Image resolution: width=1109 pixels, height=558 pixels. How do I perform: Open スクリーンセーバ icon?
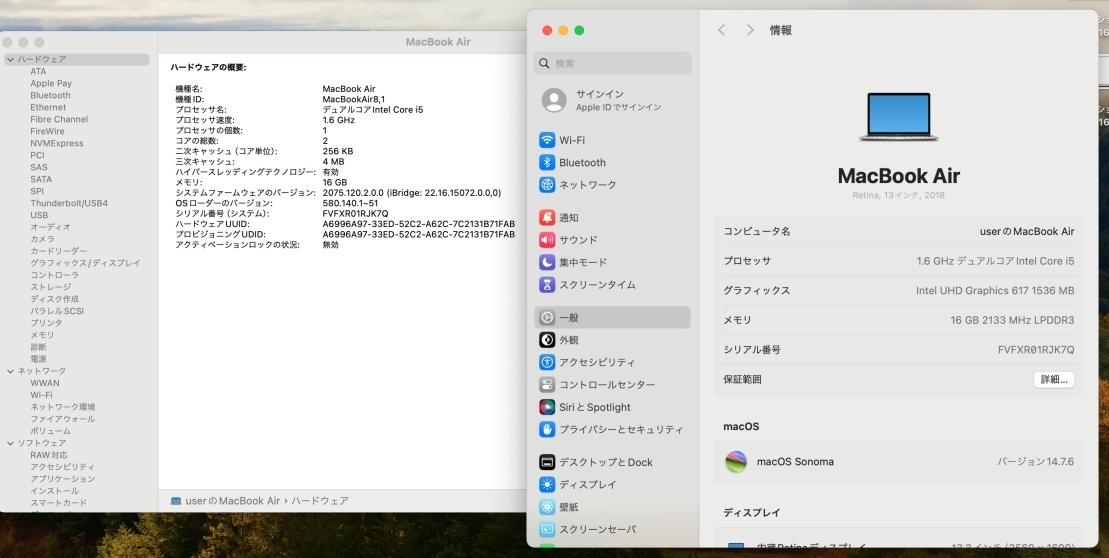pos(547,529)
